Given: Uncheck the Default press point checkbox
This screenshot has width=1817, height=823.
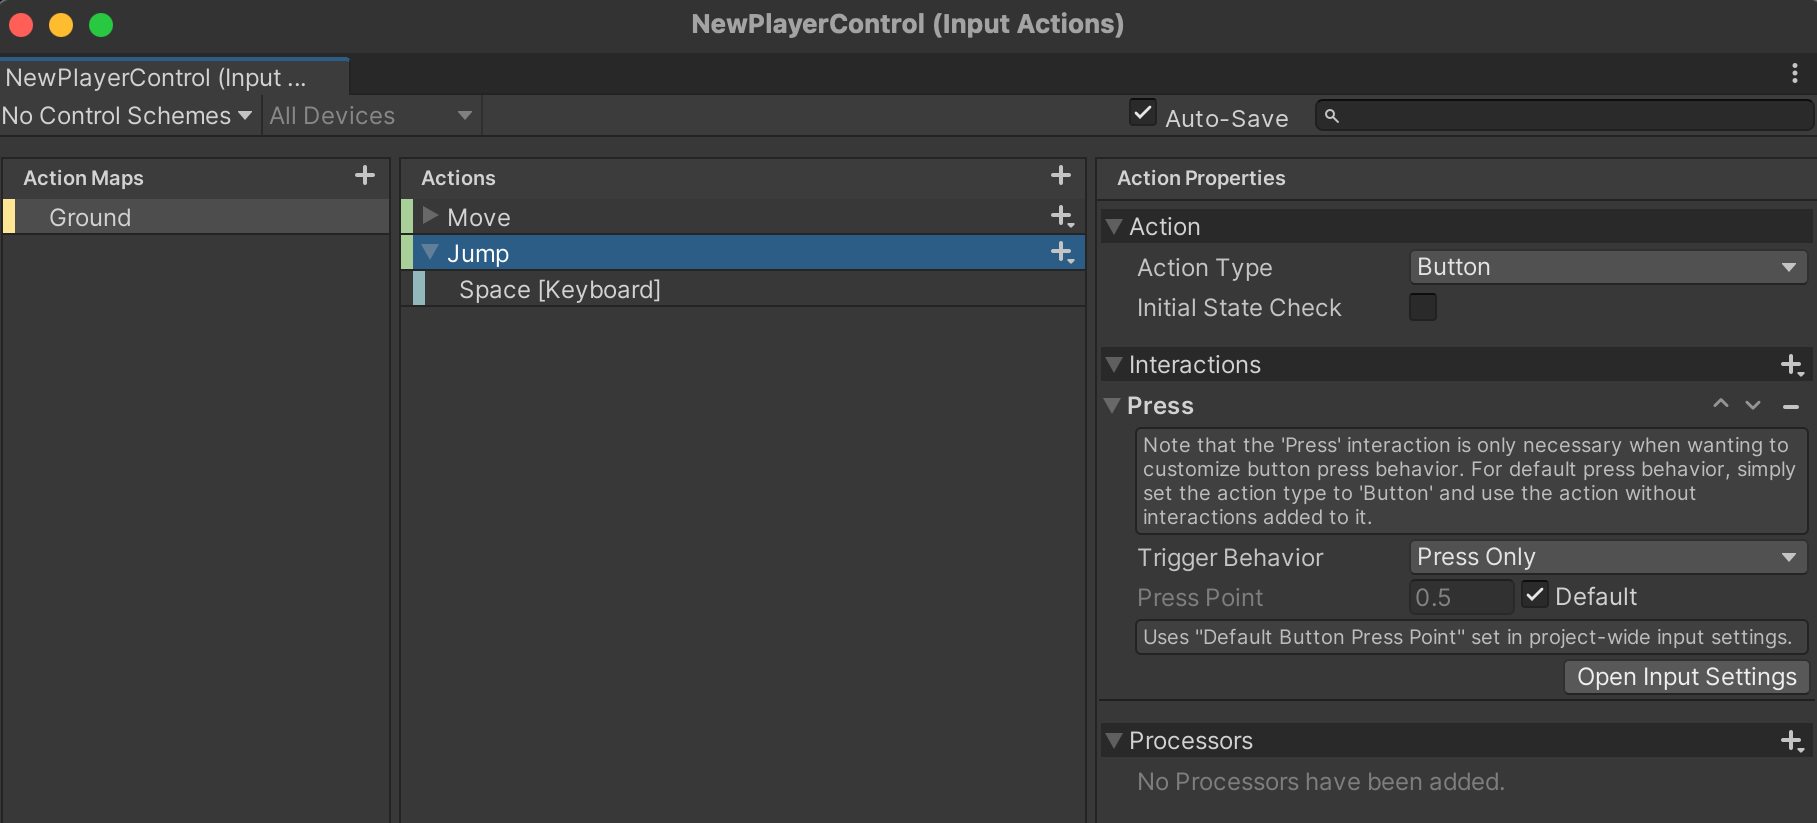Looking at the screenshot, I should coord(1535,595).
